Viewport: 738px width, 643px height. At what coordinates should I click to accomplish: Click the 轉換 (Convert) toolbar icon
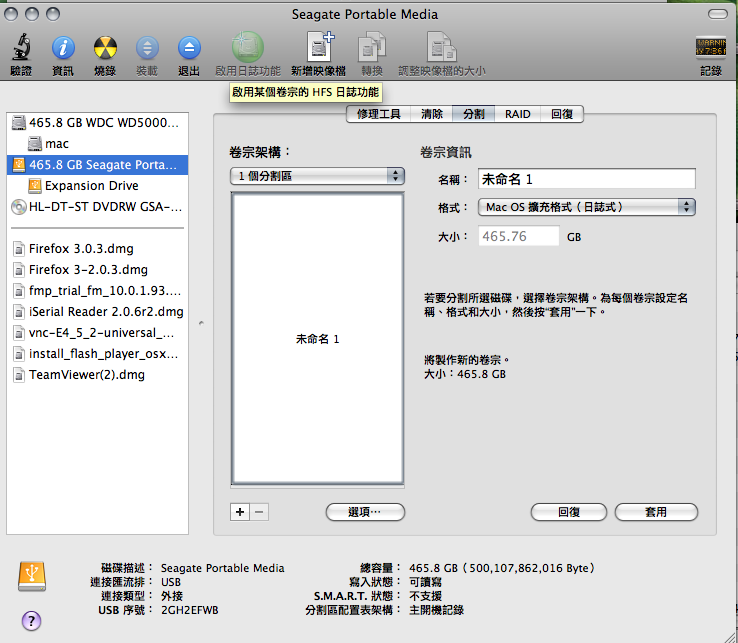372,47
